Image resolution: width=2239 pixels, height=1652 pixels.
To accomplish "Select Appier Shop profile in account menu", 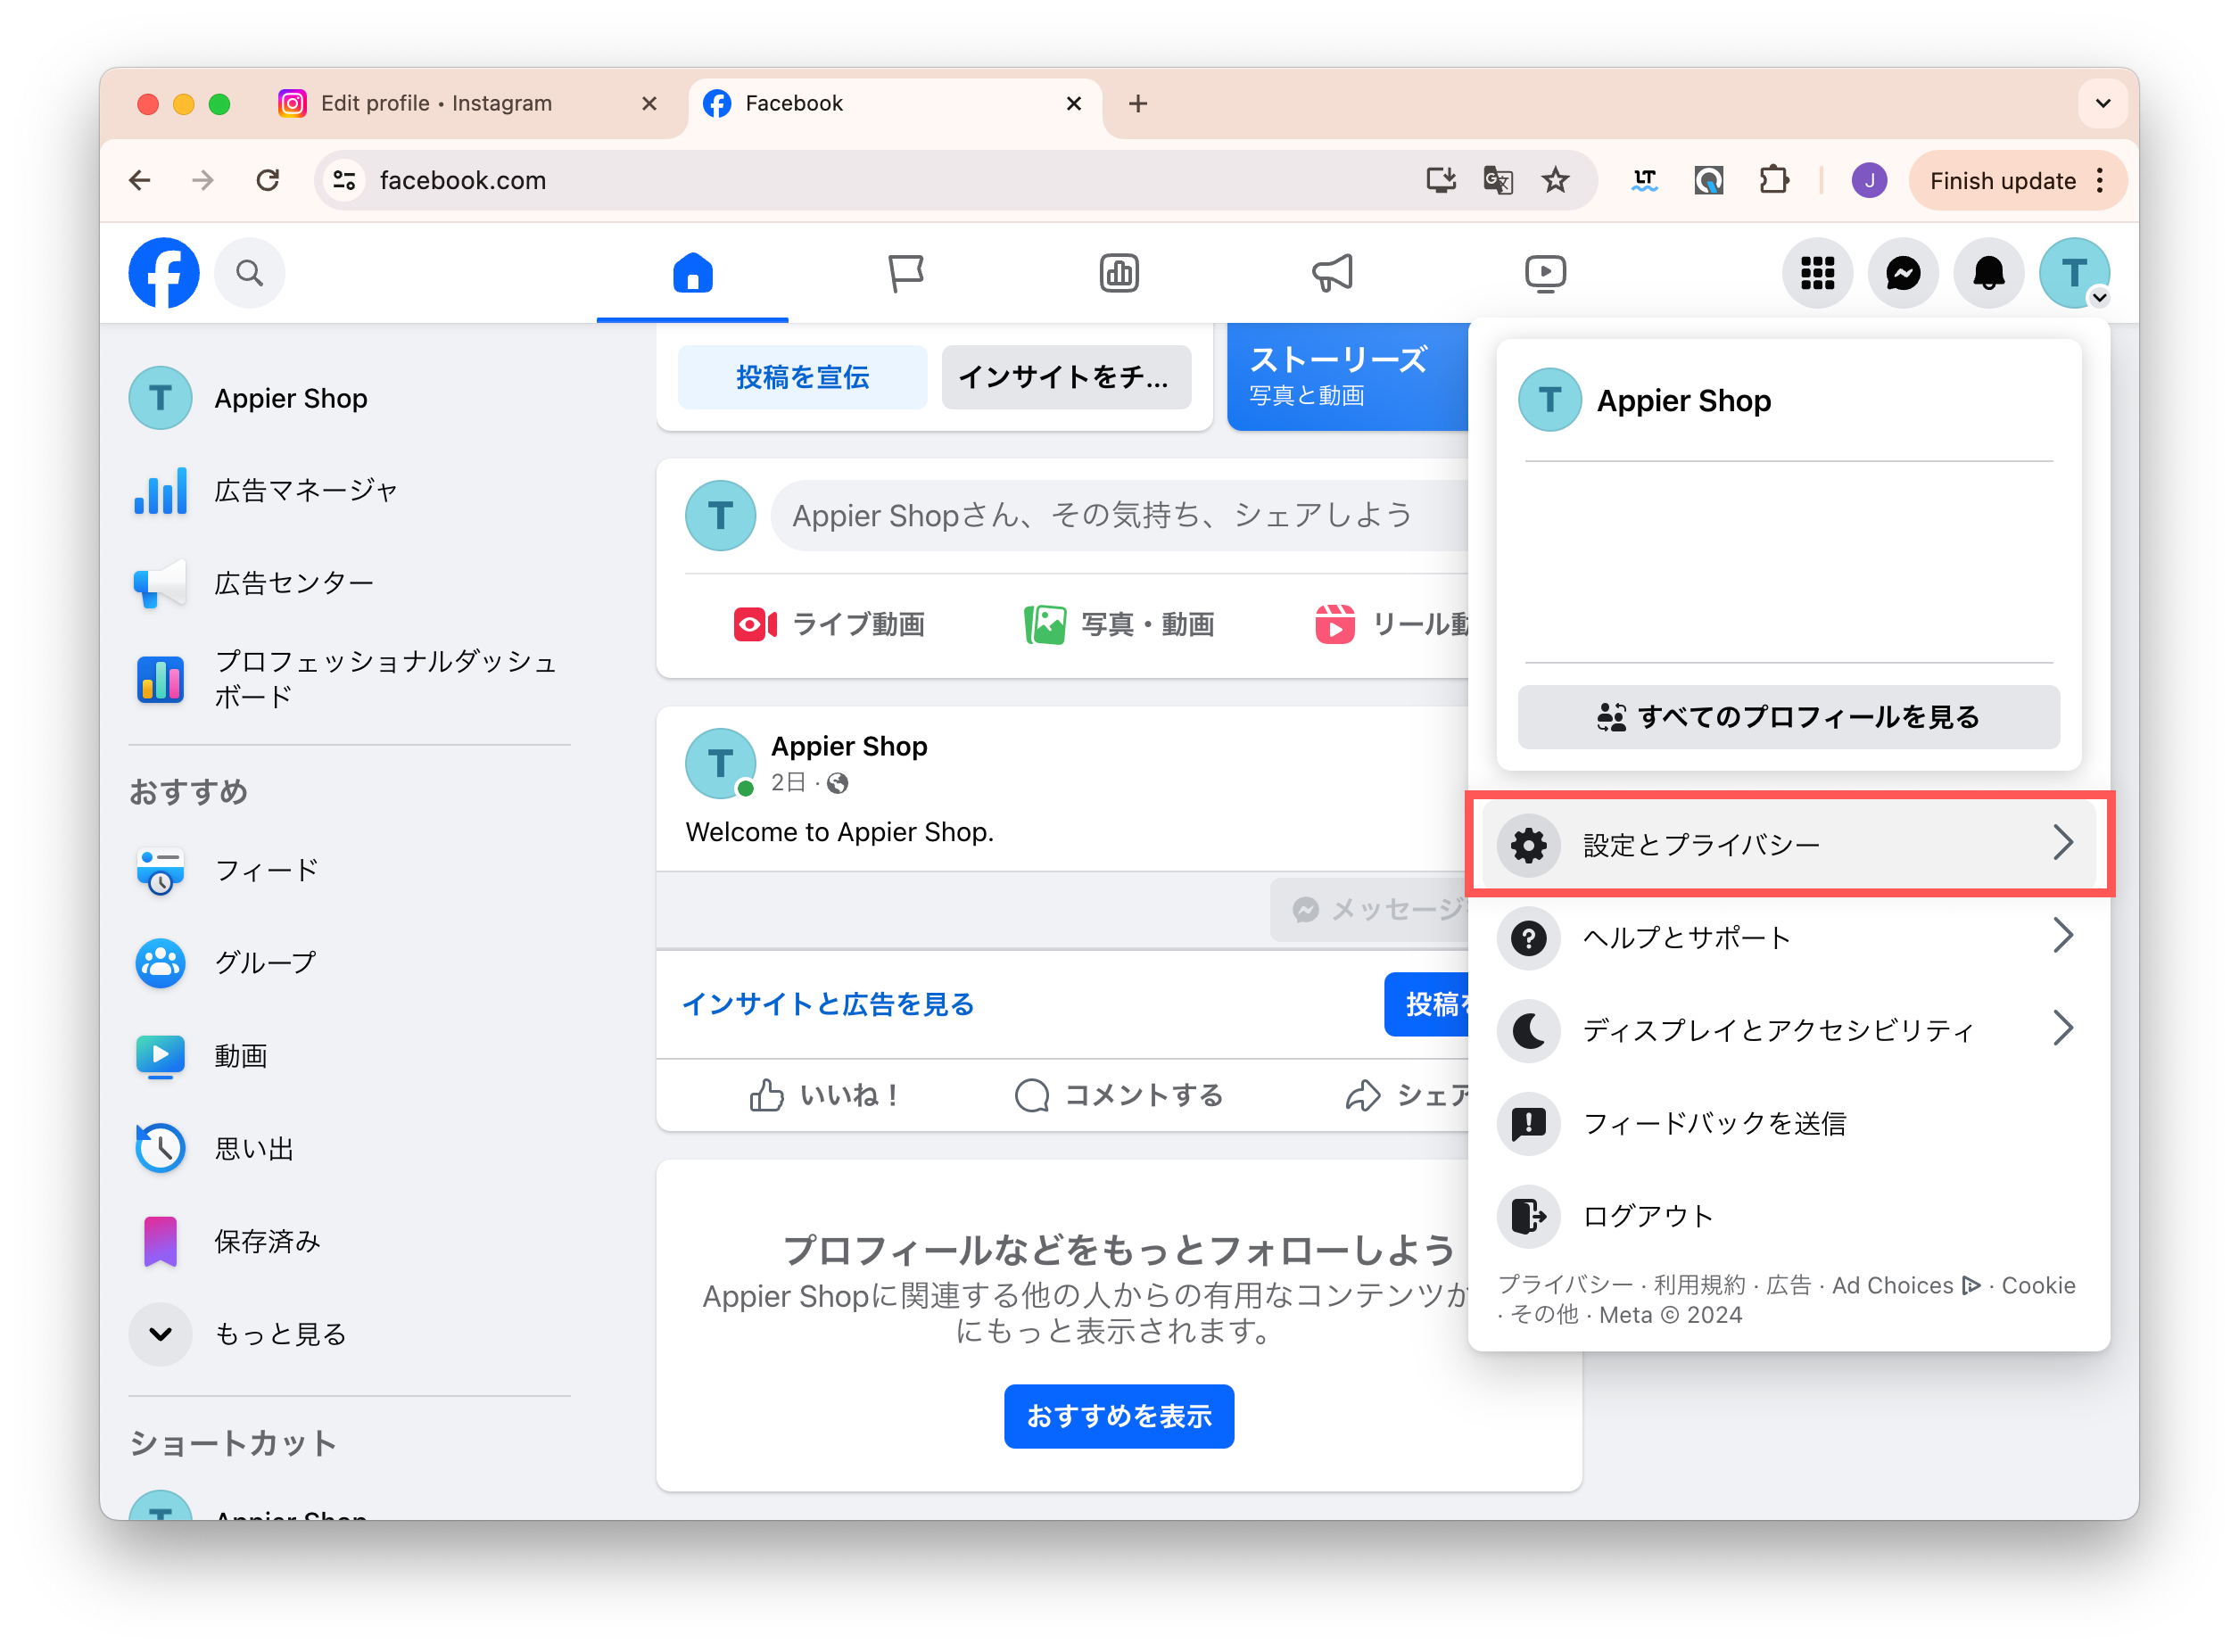I will click(x=1789, y=400).
